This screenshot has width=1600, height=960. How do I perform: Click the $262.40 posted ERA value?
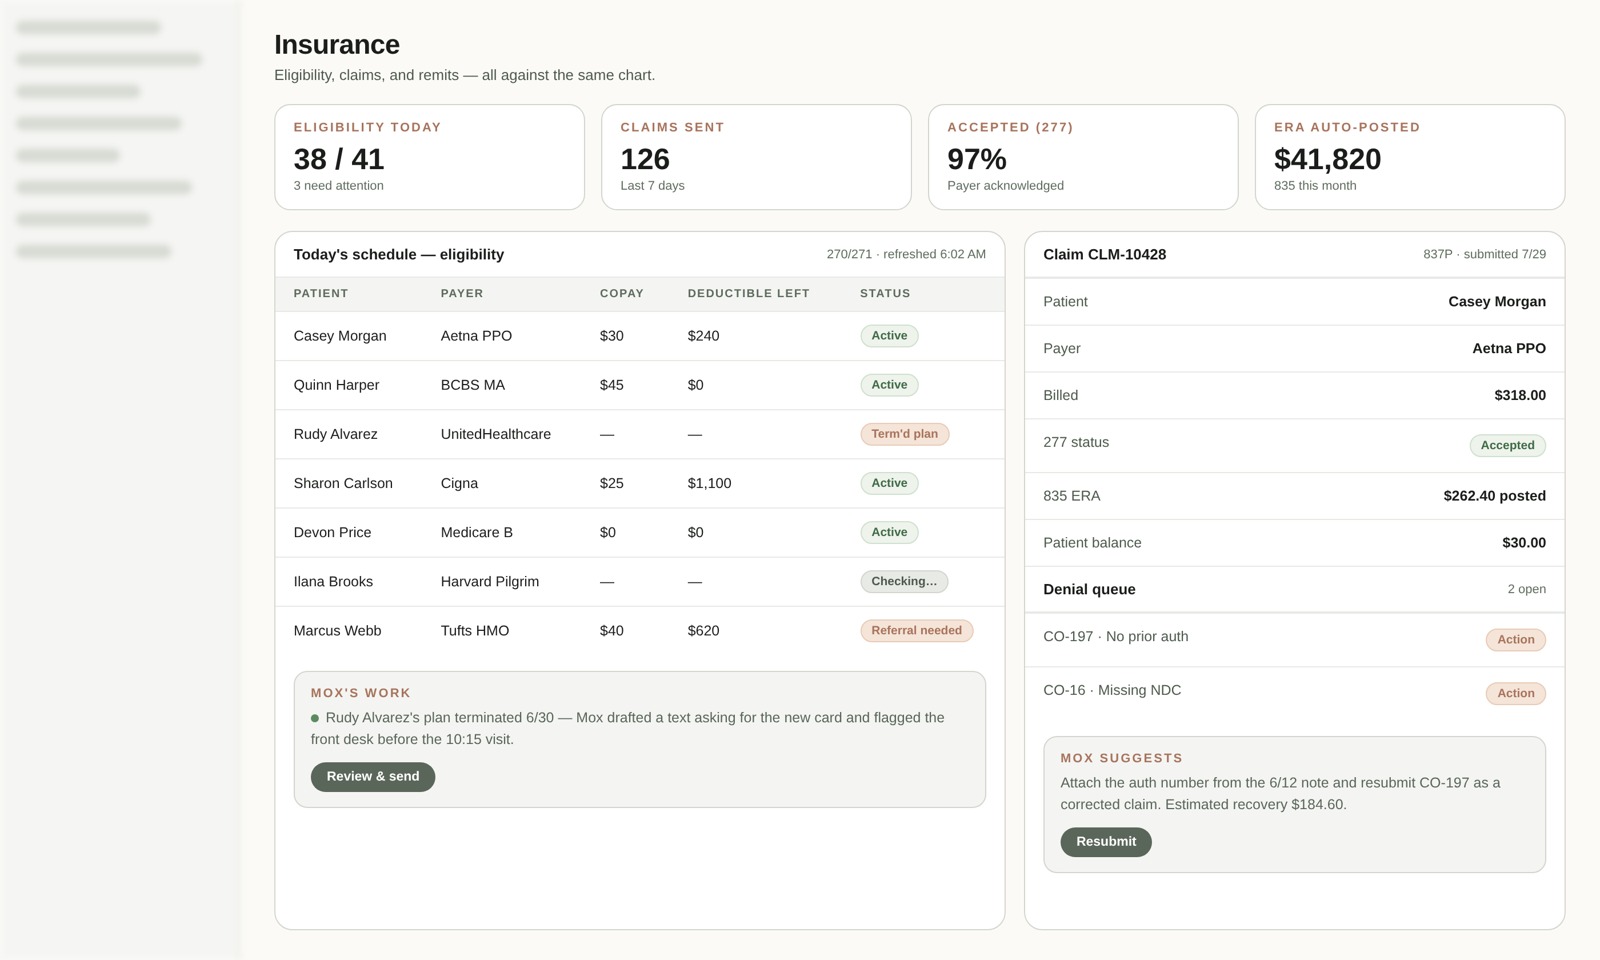tap(1494, 496)
